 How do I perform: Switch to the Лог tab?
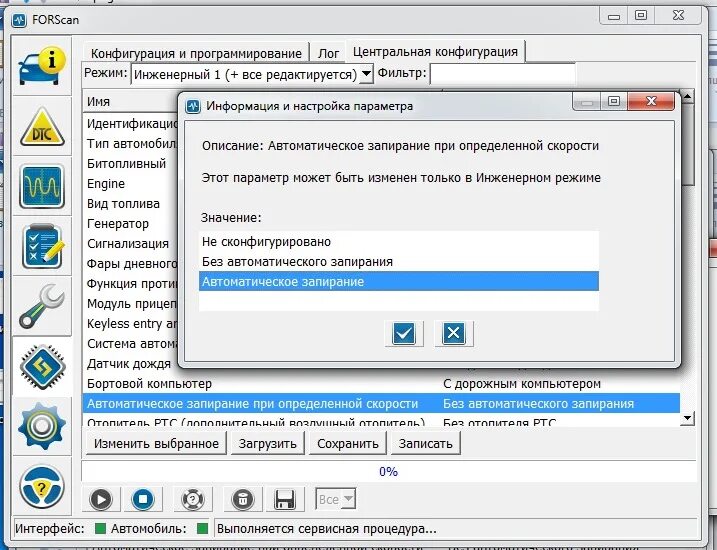328,53
